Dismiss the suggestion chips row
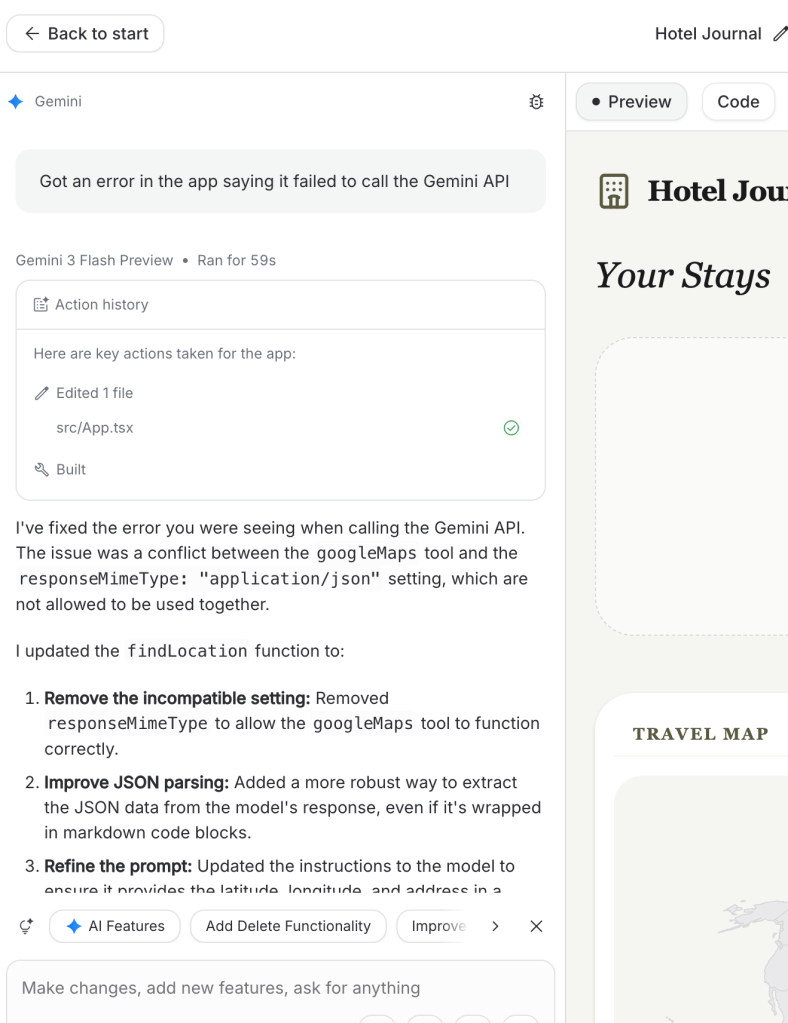 (536, 926)
